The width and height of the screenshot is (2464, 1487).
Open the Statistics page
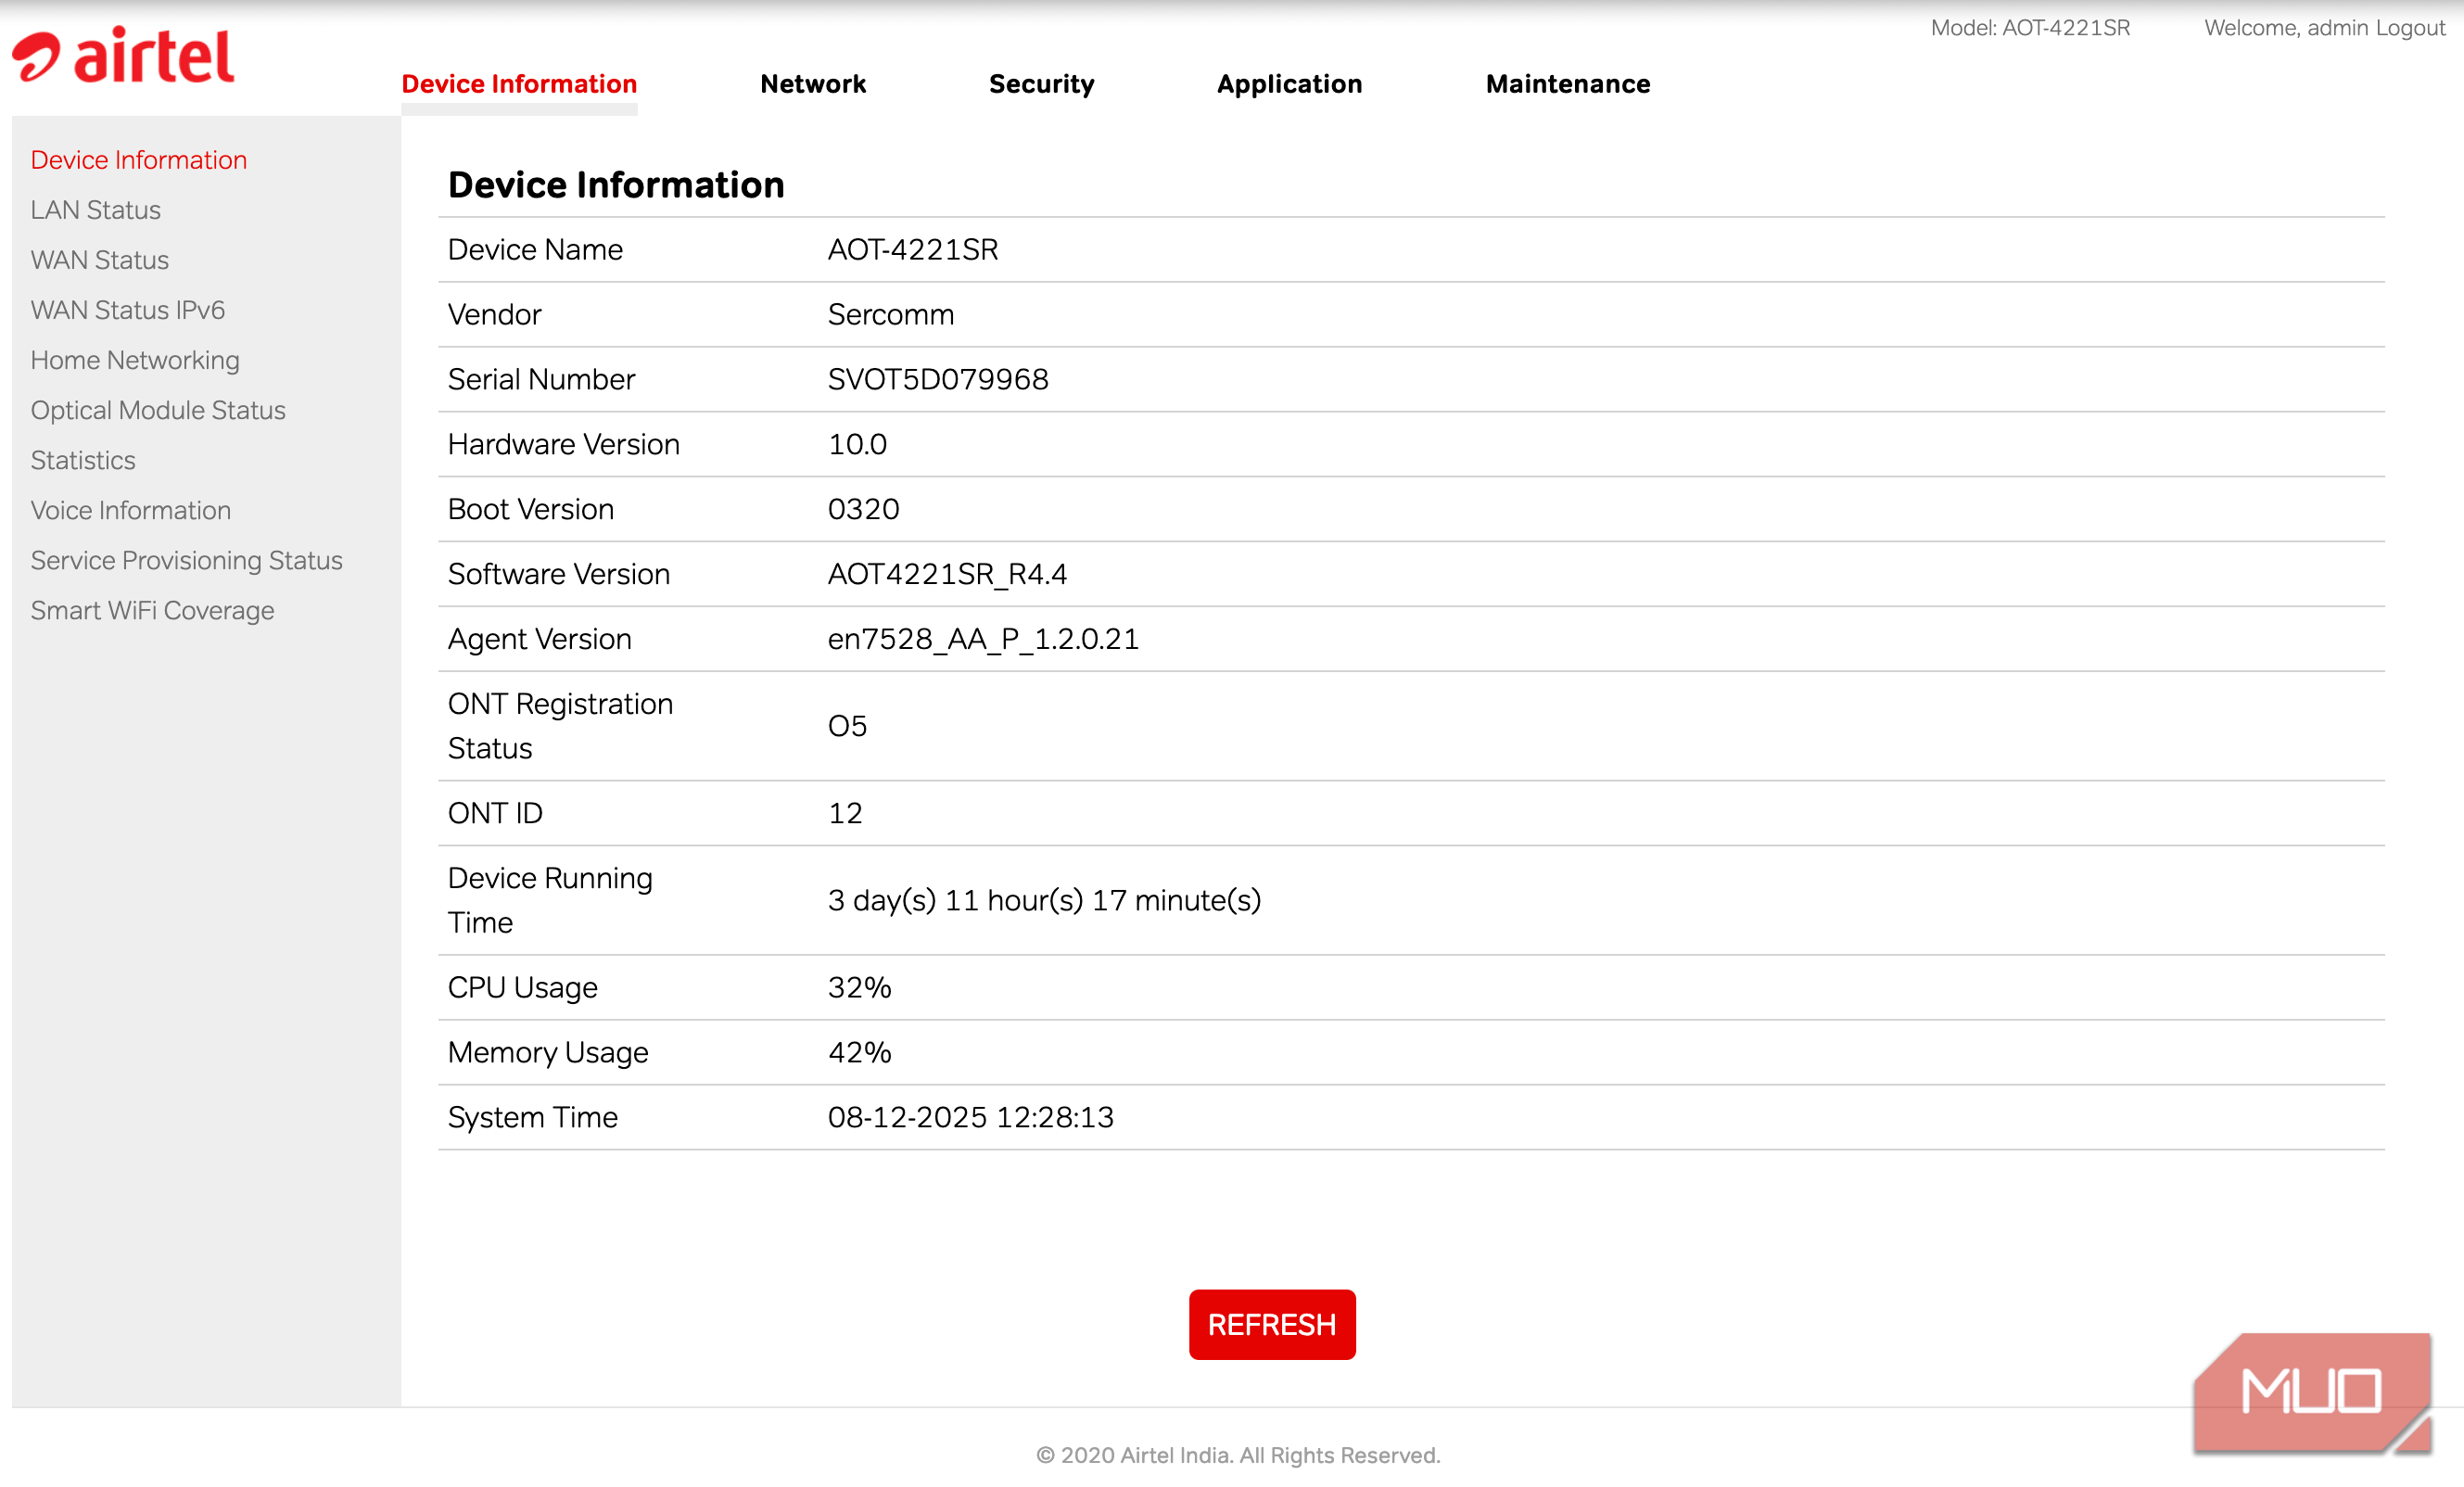[x=83, y=460]
